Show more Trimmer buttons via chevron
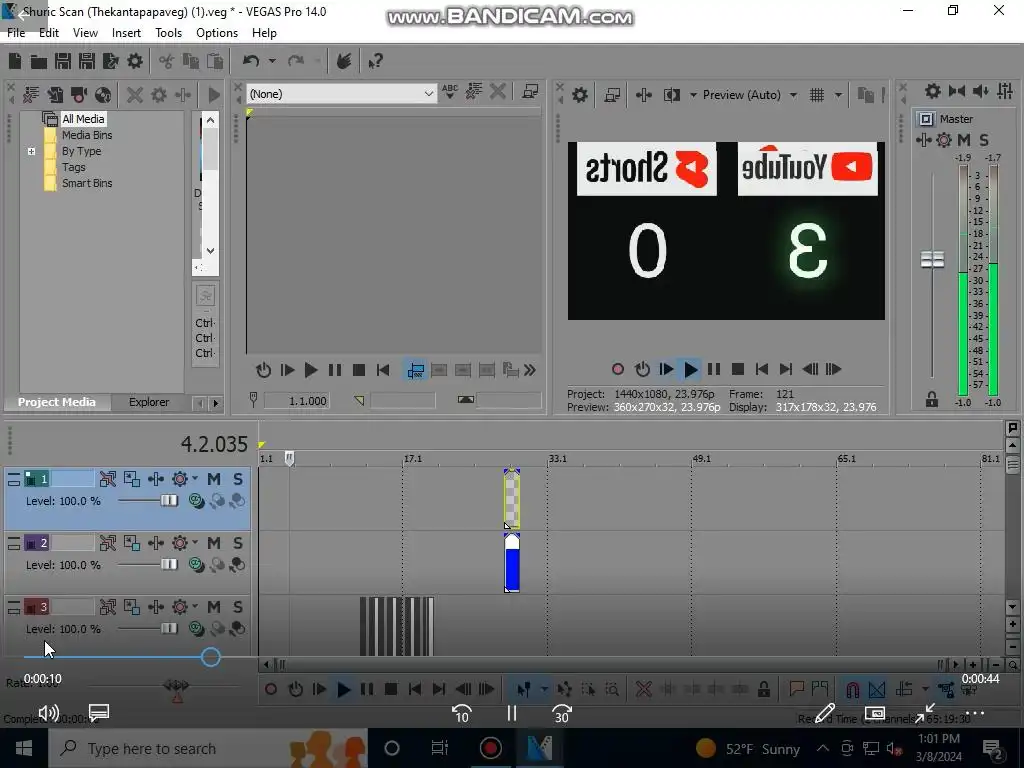Screen dimensions: 1024x768 pyautogui.click(x=530, y=370)
